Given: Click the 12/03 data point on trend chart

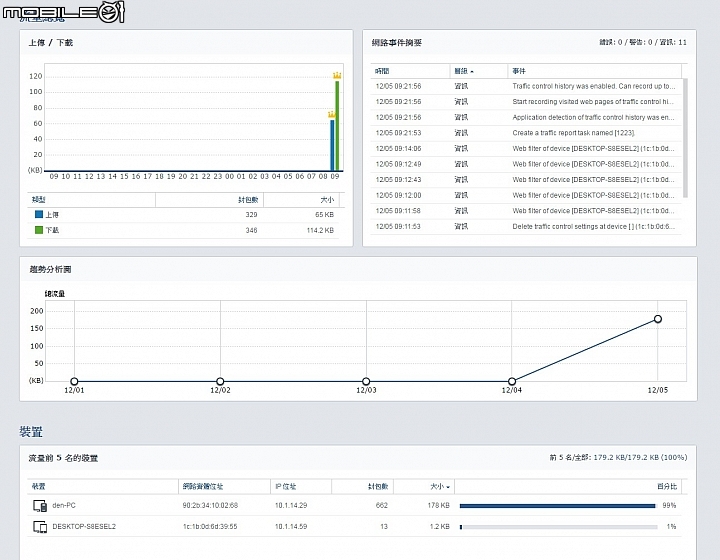Looking at the screenshot, I should click(x=366, y=381).
